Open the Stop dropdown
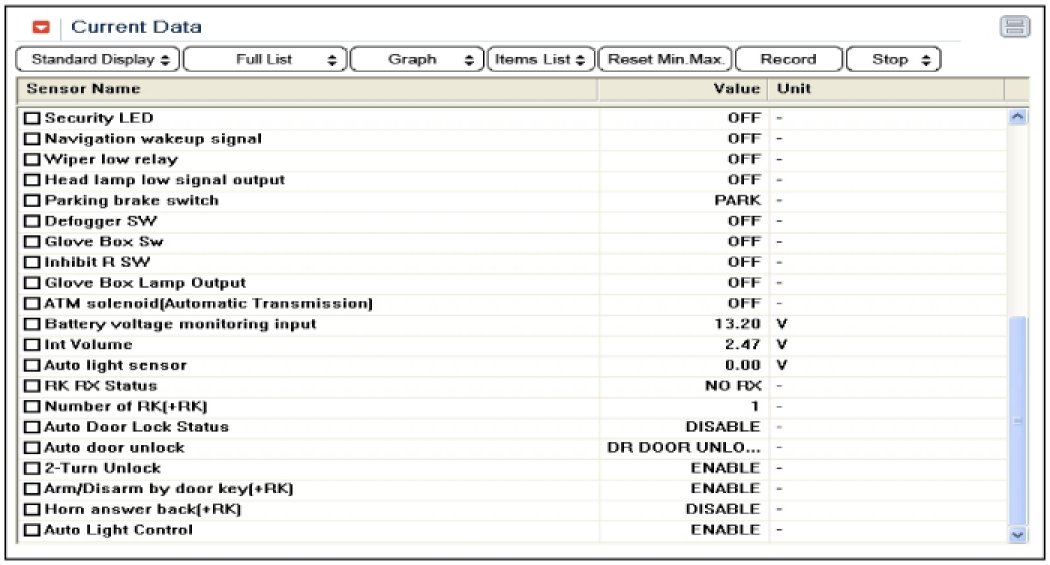The width and height of the screenshot is (1050, 565). (894, 60)
